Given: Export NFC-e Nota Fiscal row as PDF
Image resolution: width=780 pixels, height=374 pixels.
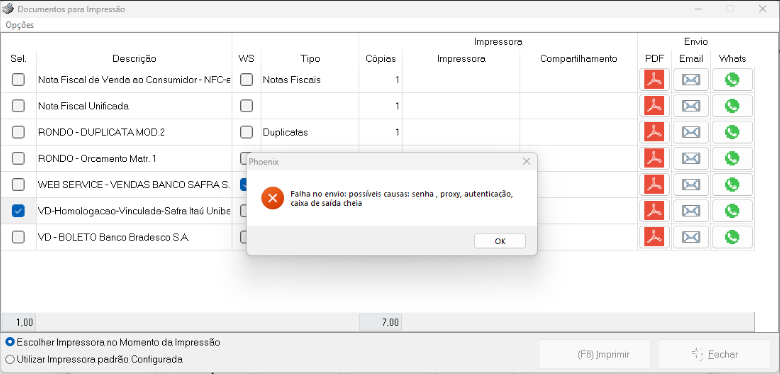Looking at the screenshot, I should coord(654,80).
